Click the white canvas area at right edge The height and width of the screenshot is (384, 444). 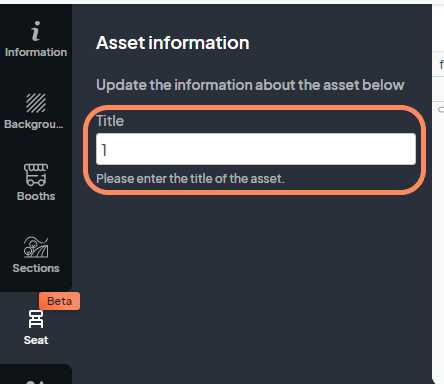click(439, 233)
